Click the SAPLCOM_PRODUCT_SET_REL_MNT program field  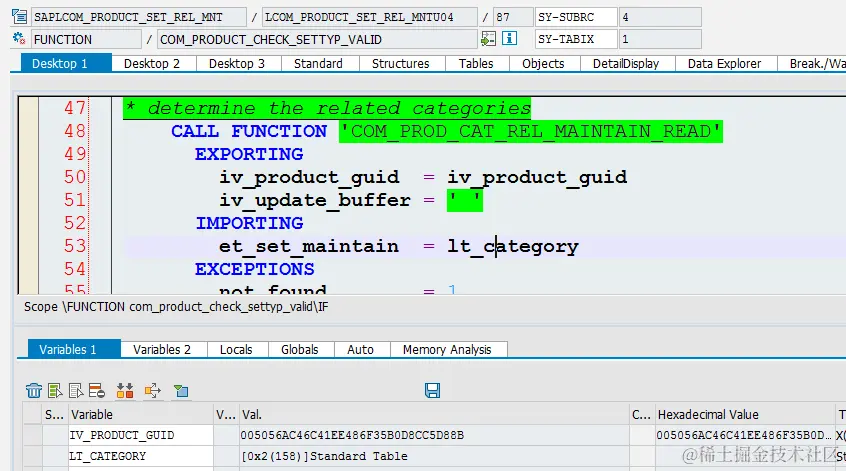(x=139, y=17)
